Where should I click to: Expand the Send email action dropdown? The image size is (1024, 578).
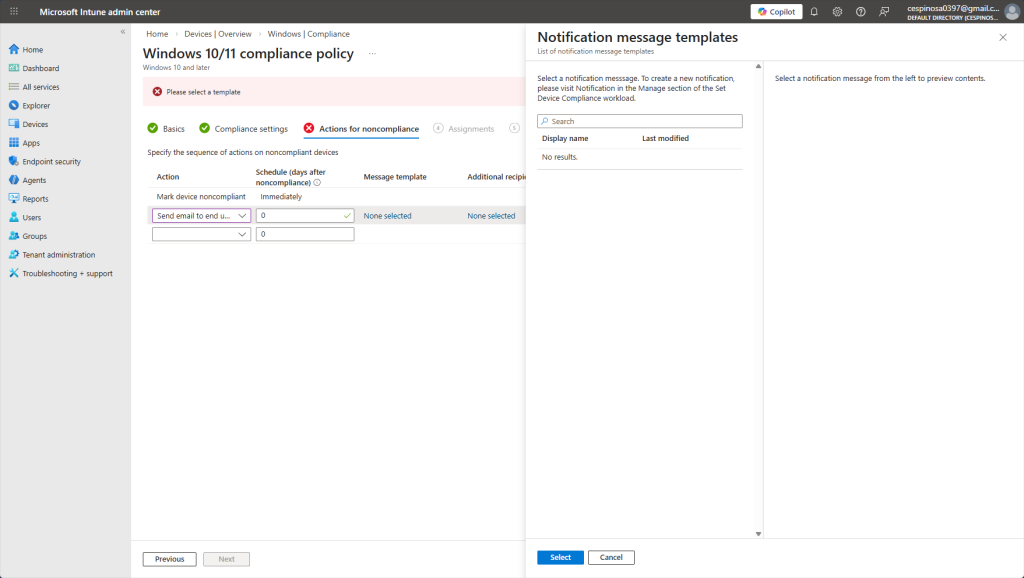click(201, 215)
